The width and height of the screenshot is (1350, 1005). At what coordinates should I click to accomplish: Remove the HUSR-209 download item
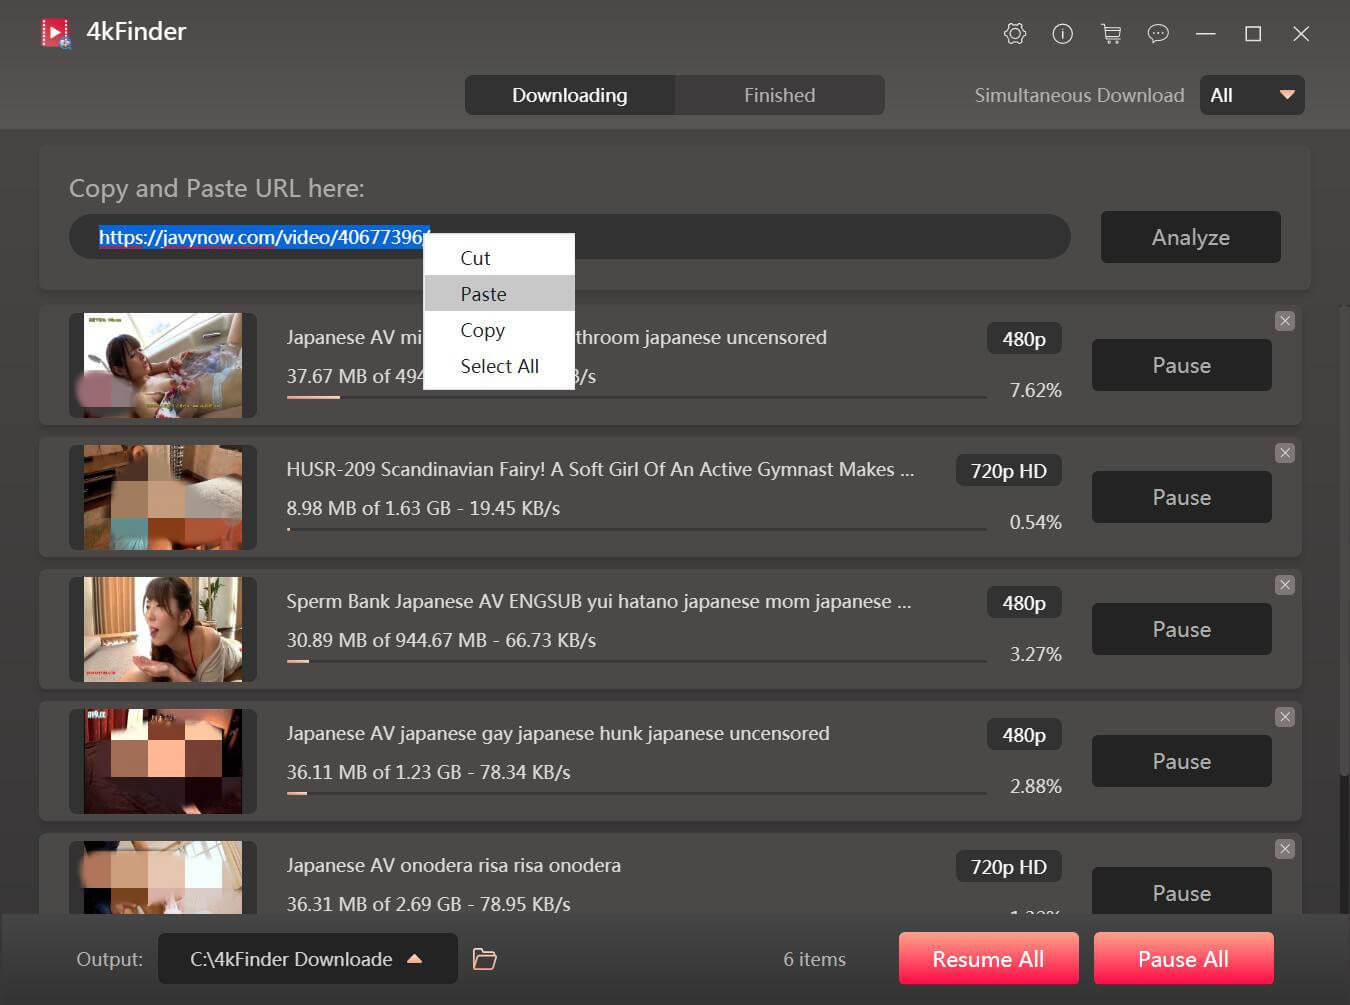(1285, 453)
